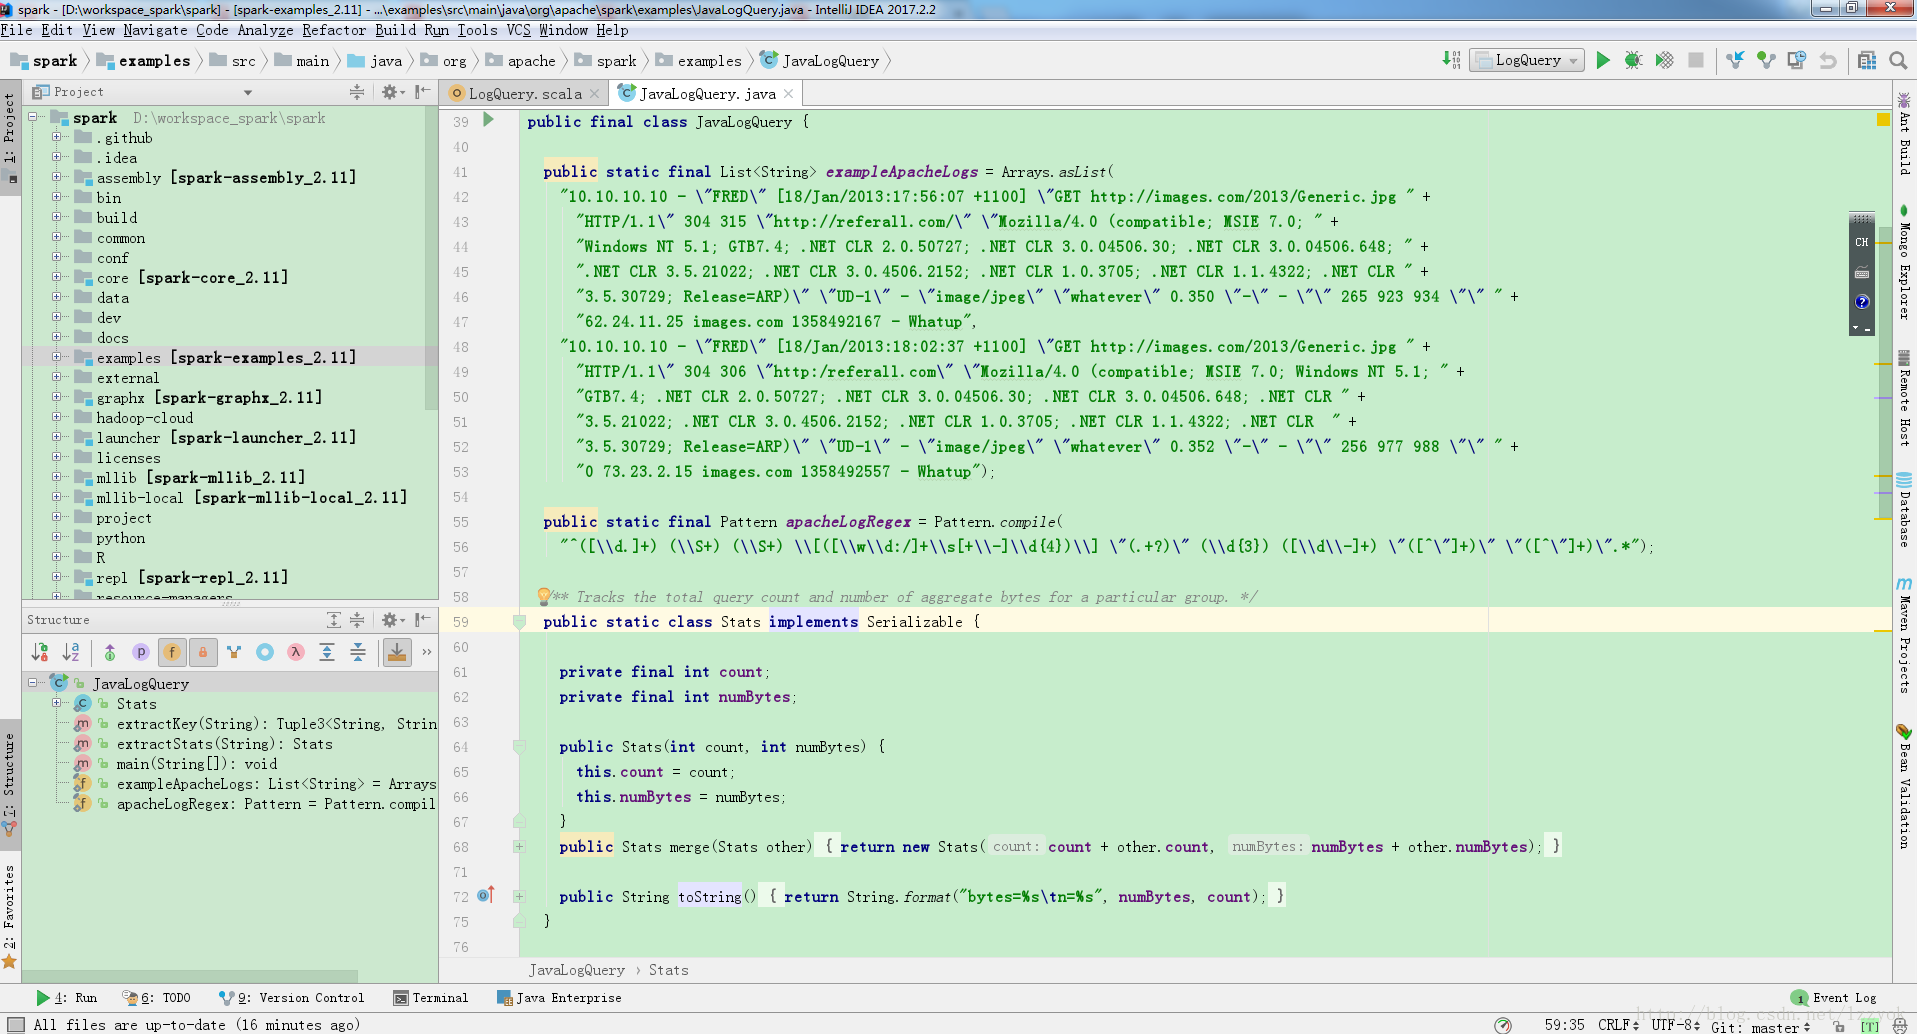Click the Git master branch widget
1917x1034 pixels.
pyautogui.click(x=1761, y=1025)
